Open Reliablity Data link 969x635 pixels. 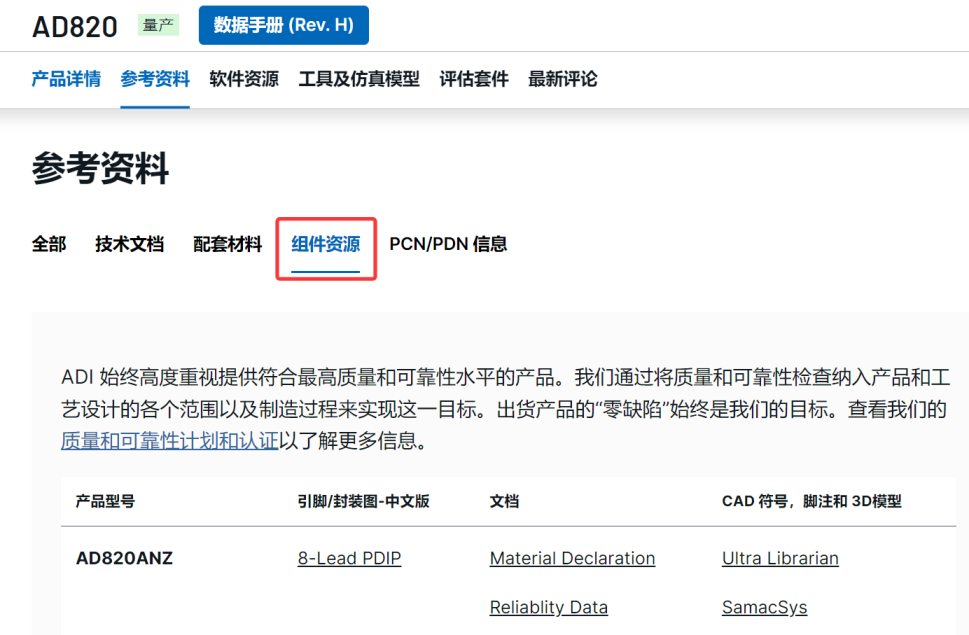(549, 607)
